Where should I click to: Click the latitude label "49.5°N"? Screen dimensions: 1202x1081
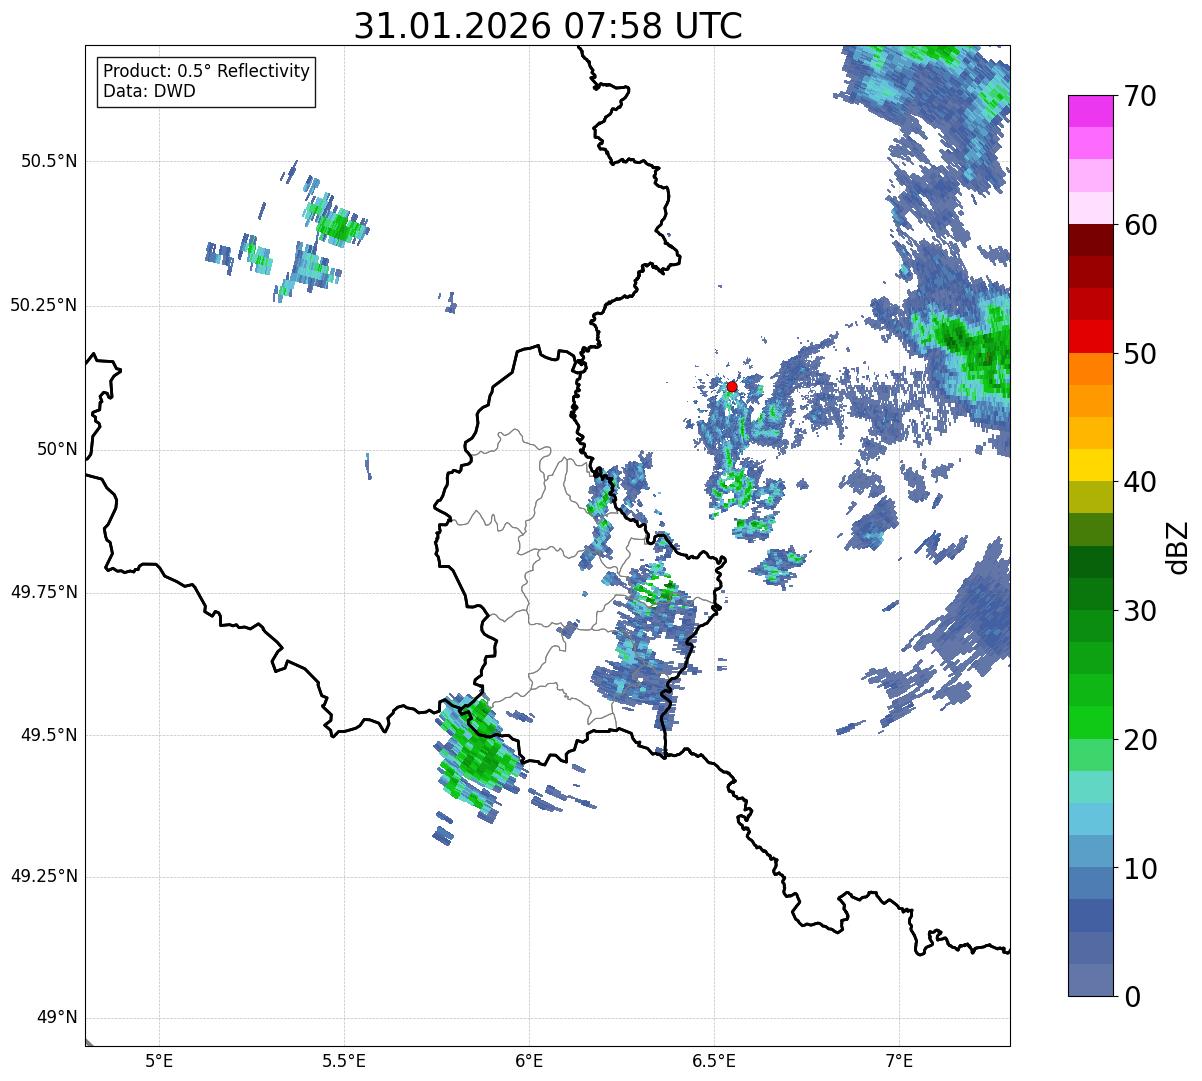49,735
